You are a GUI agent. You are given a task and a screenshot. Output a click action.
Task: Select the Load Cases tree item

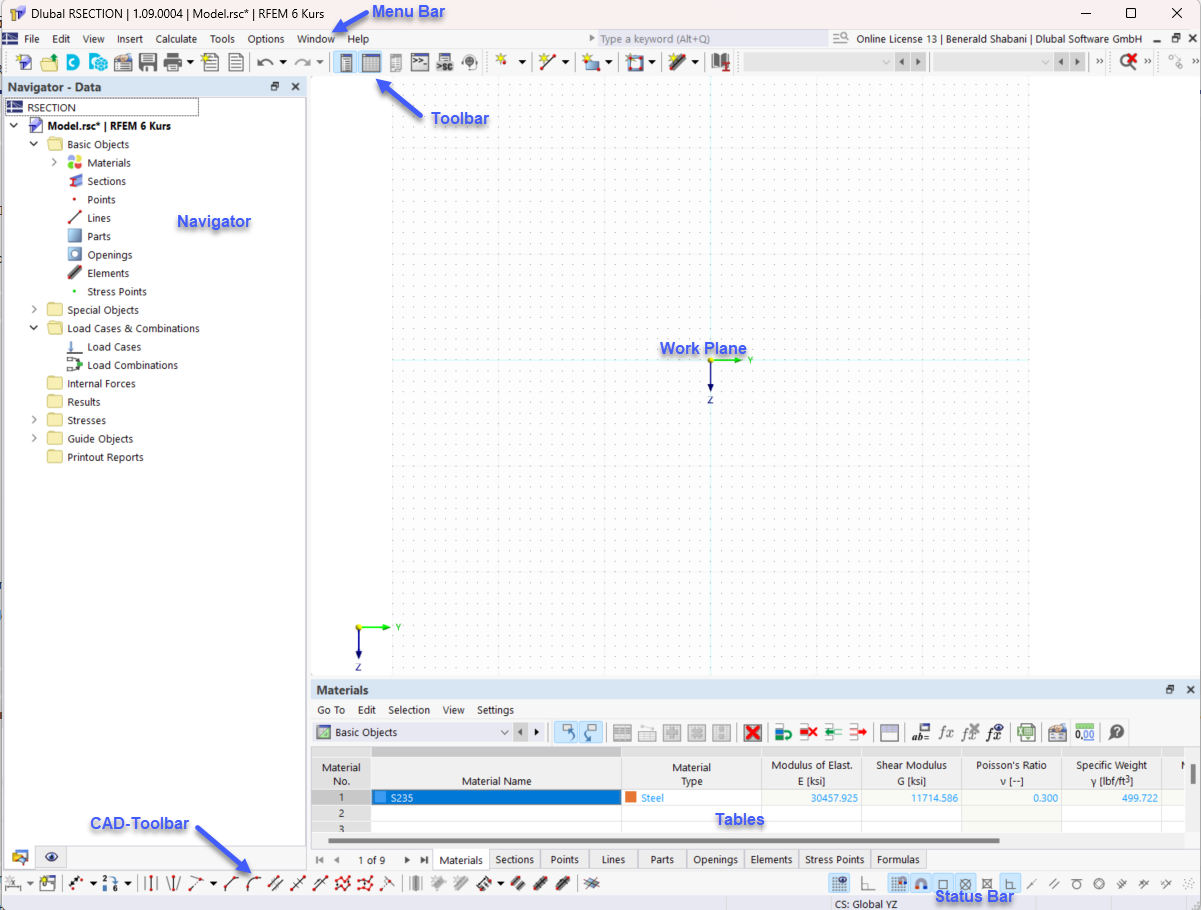[x=114, y=347]
